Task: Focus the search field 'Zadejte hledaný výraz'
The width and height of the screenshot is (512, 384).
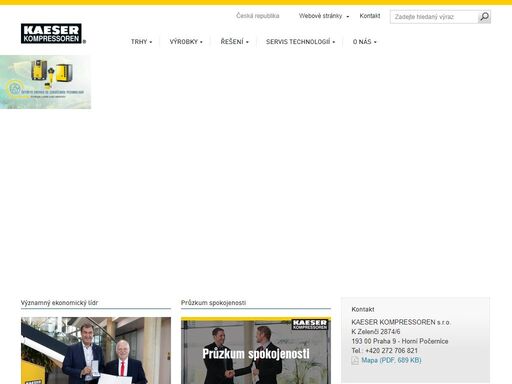Action: pyautogui.click(x=434, y=17)
